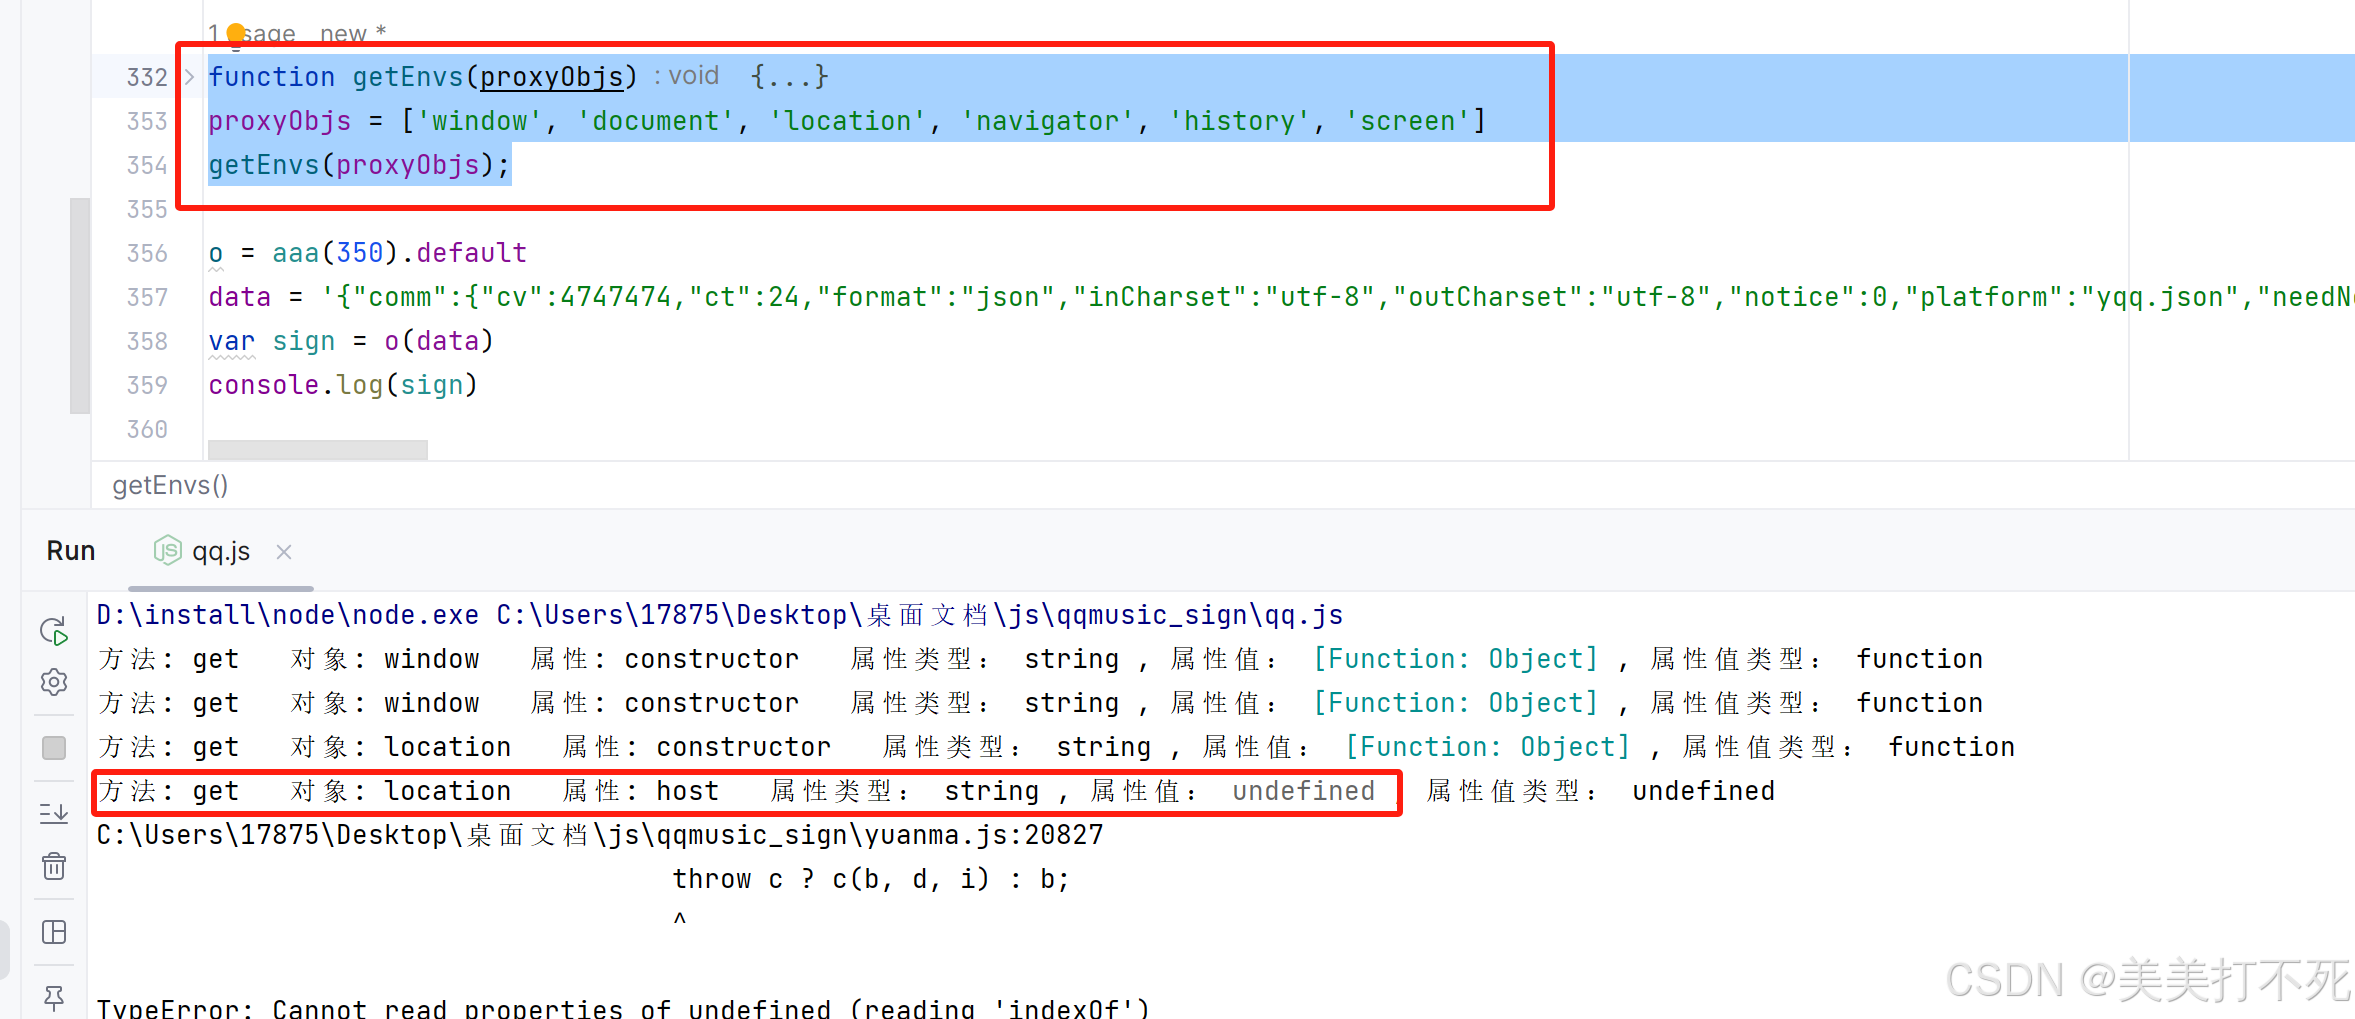Click the 'host' property in console output
2355x1019 pixels.
click(687, 791)
